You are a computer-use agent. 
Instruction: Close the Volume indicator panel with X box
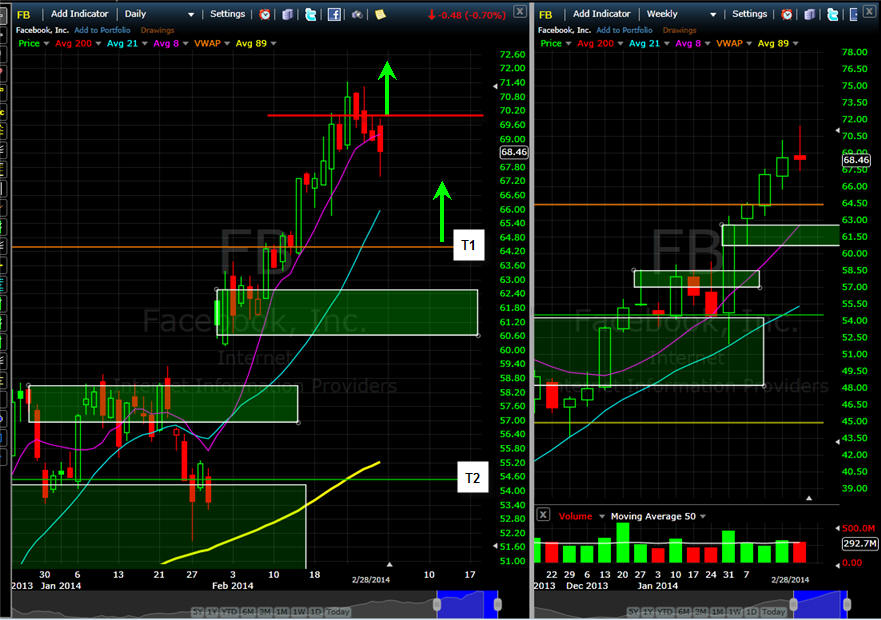point(543,514)
